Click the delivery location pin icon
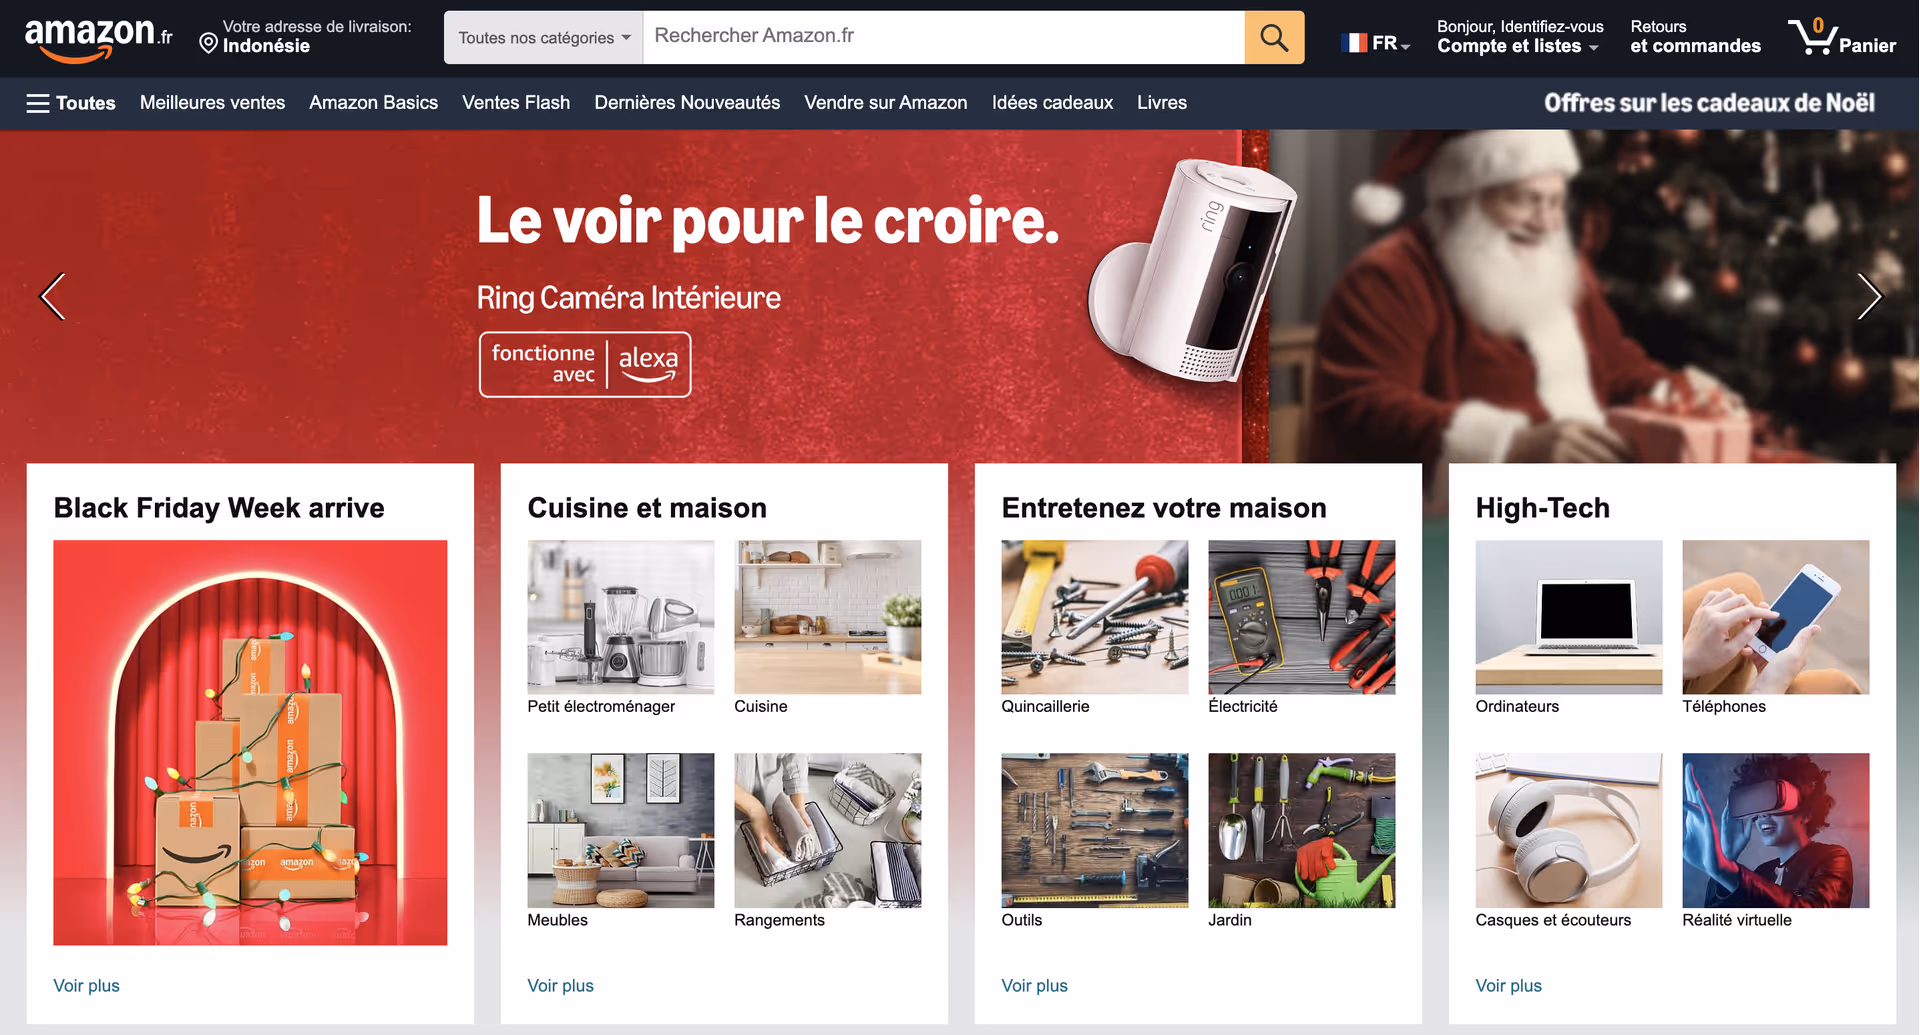 pos(208,43)
